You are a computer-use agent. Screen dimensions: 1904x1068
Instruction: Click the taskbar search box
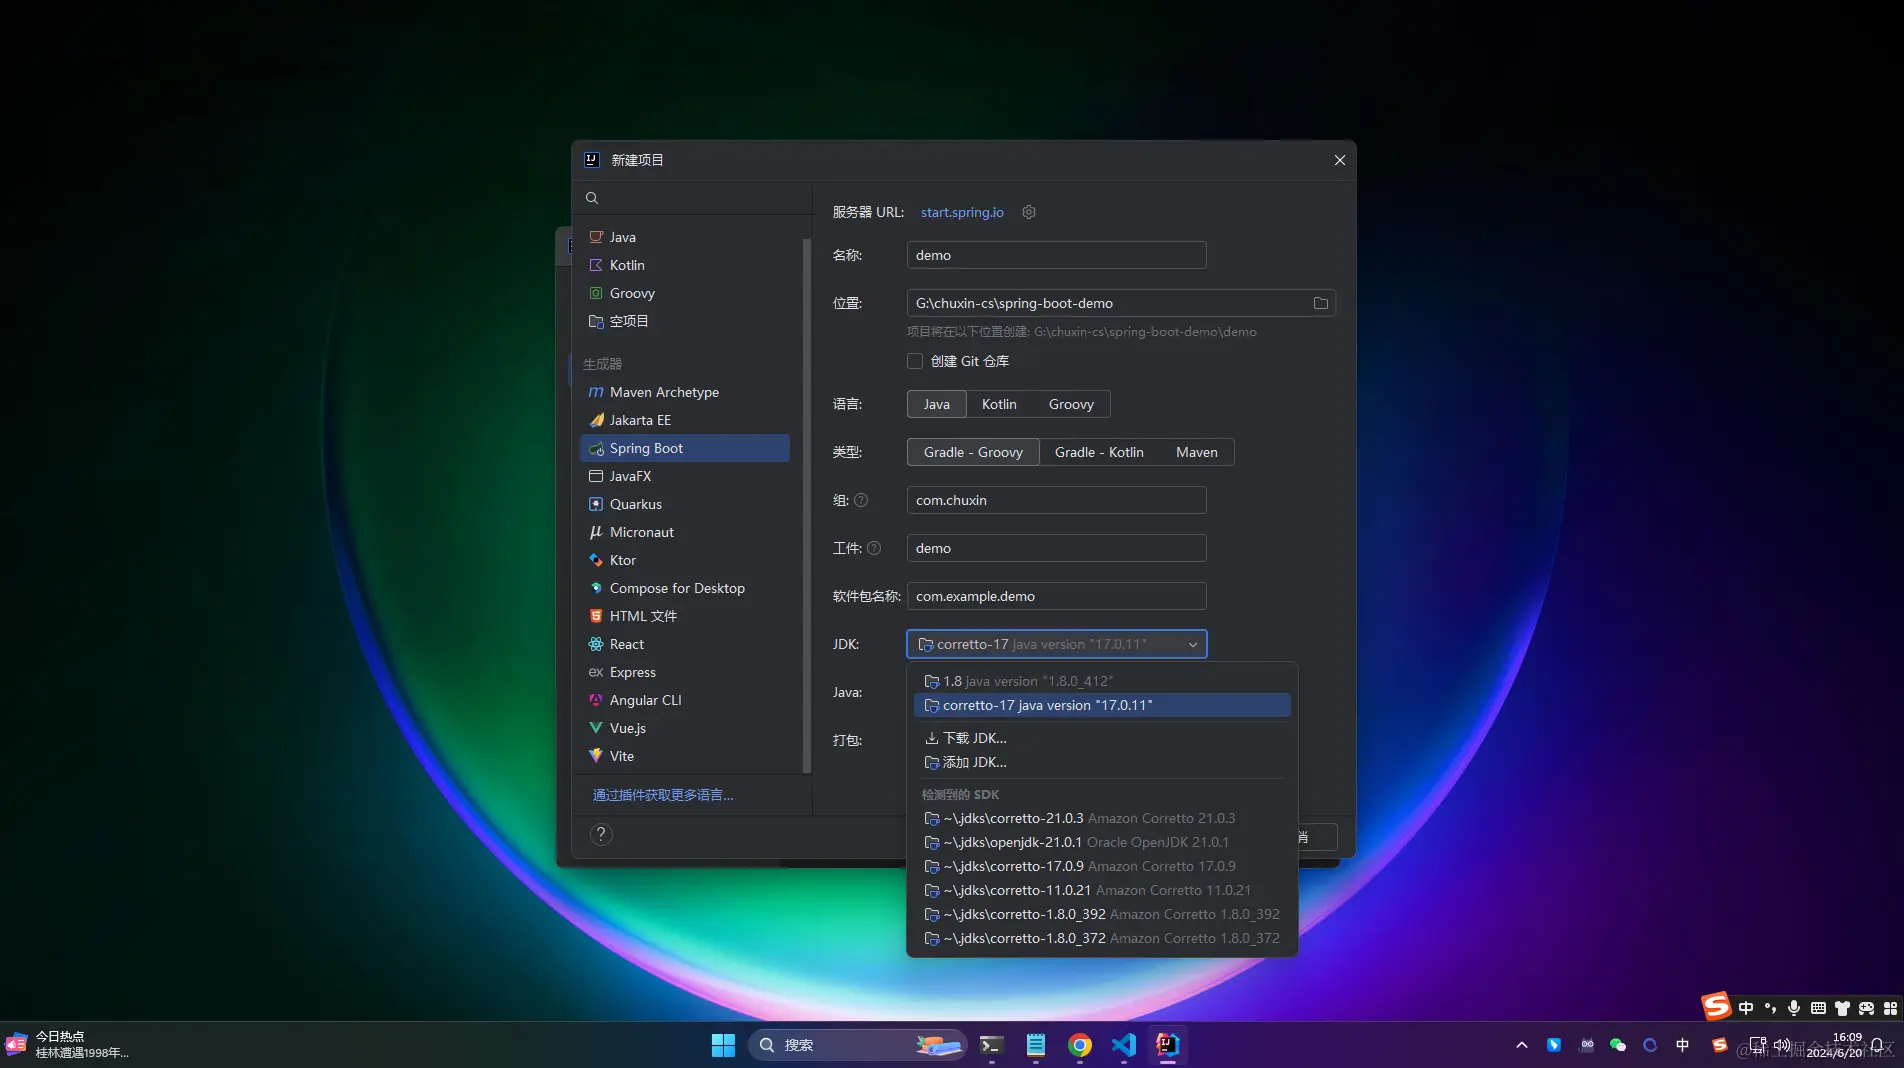pos(857,1045)
